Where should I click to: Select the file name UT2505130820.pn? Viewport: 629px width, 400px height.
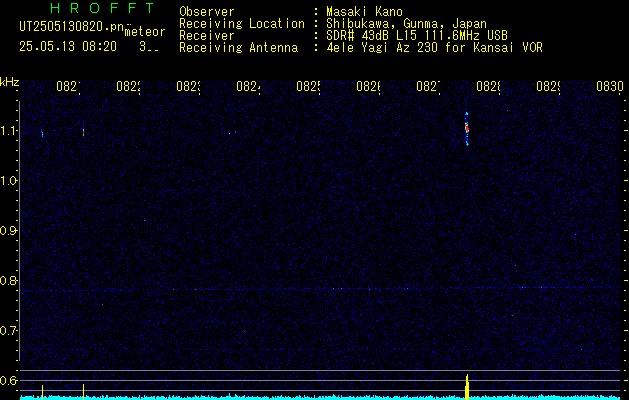coord(72,27)
